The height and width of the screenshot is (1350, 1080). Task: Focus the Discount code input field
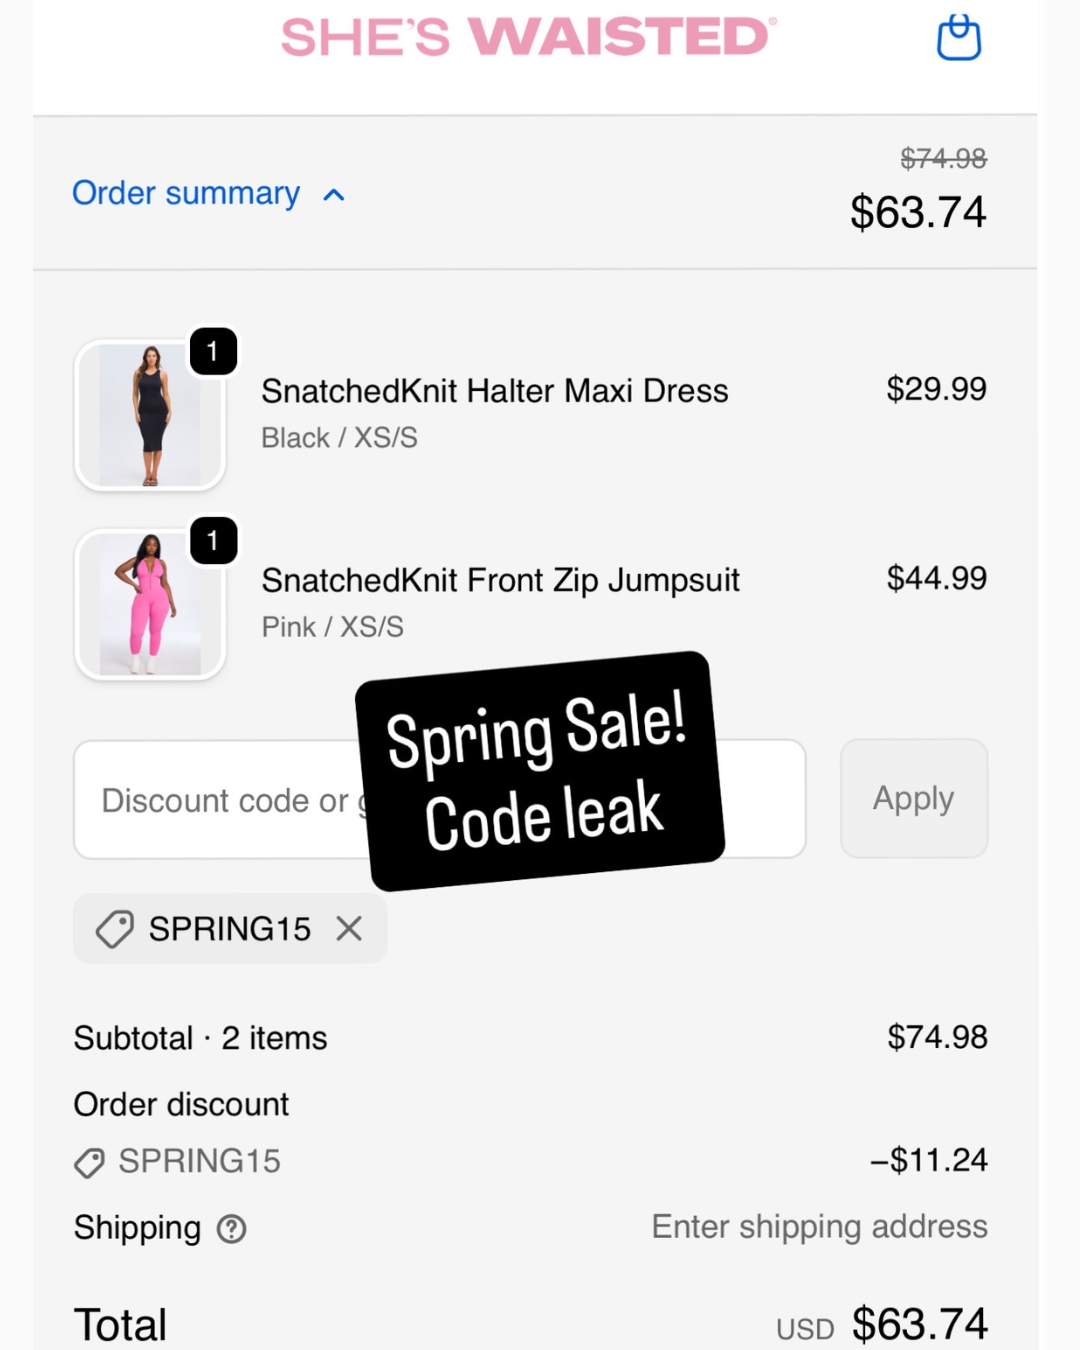(440, 799)
